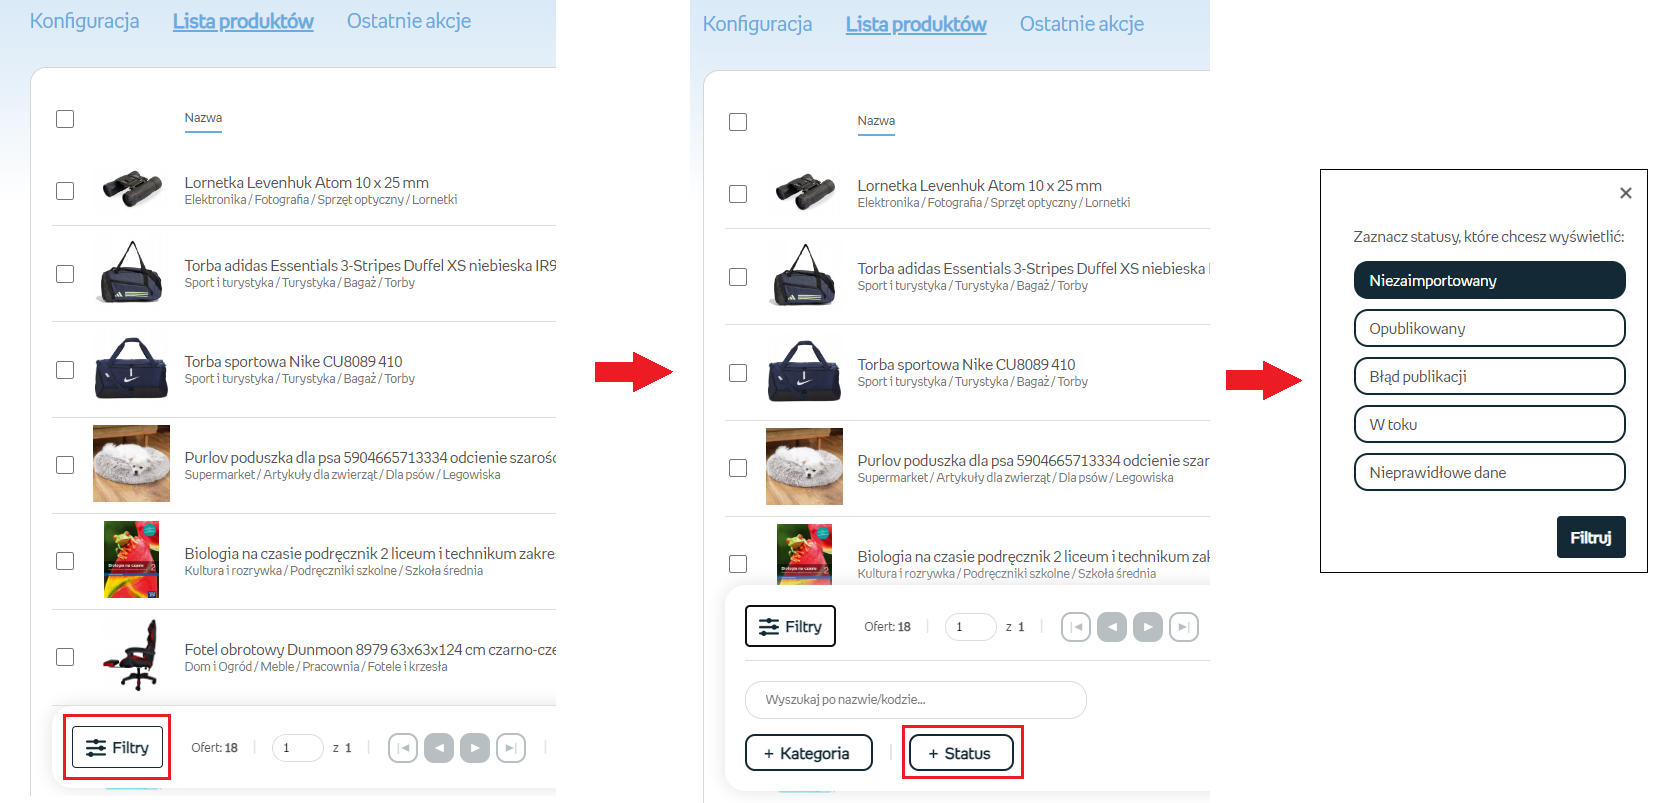Open the Fotel obrotowy chair thumbnail
Image resolution: width=1674 pixels, height=803 pixels.
click(x=132, y=657)
